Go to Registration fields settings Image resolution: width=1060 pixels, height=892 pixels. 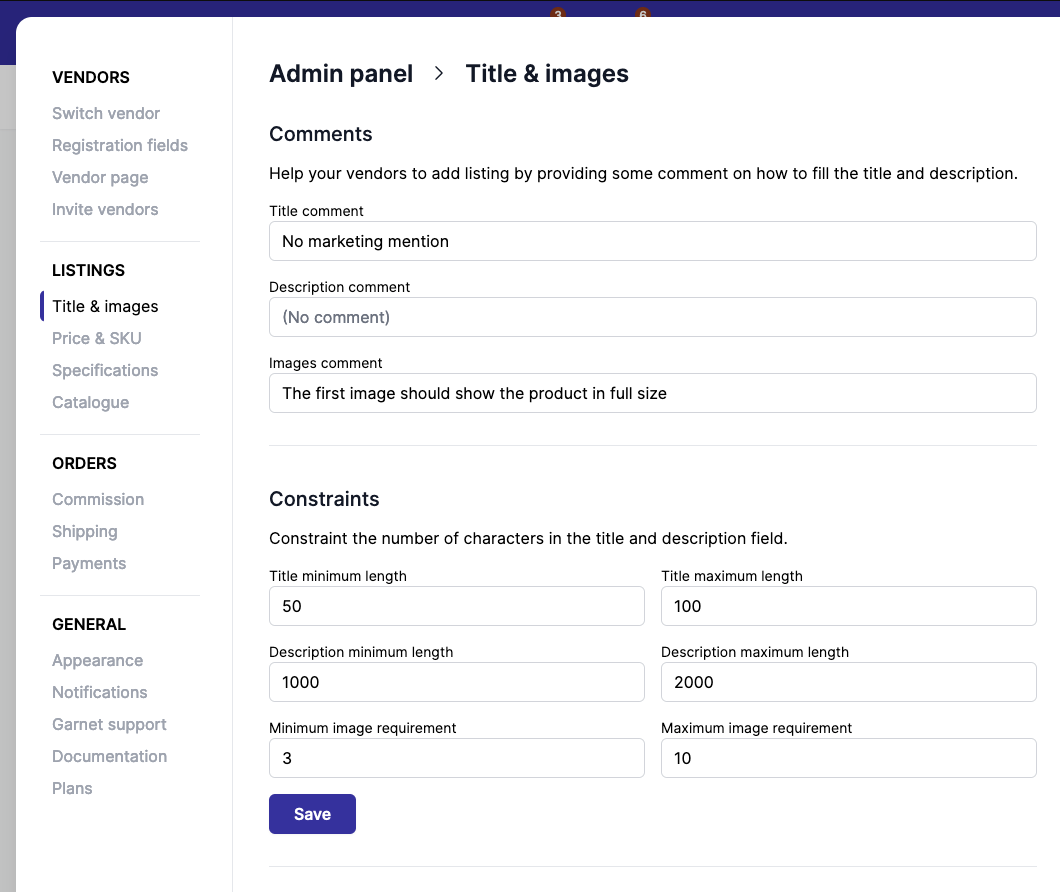click(x=120, y=145)
